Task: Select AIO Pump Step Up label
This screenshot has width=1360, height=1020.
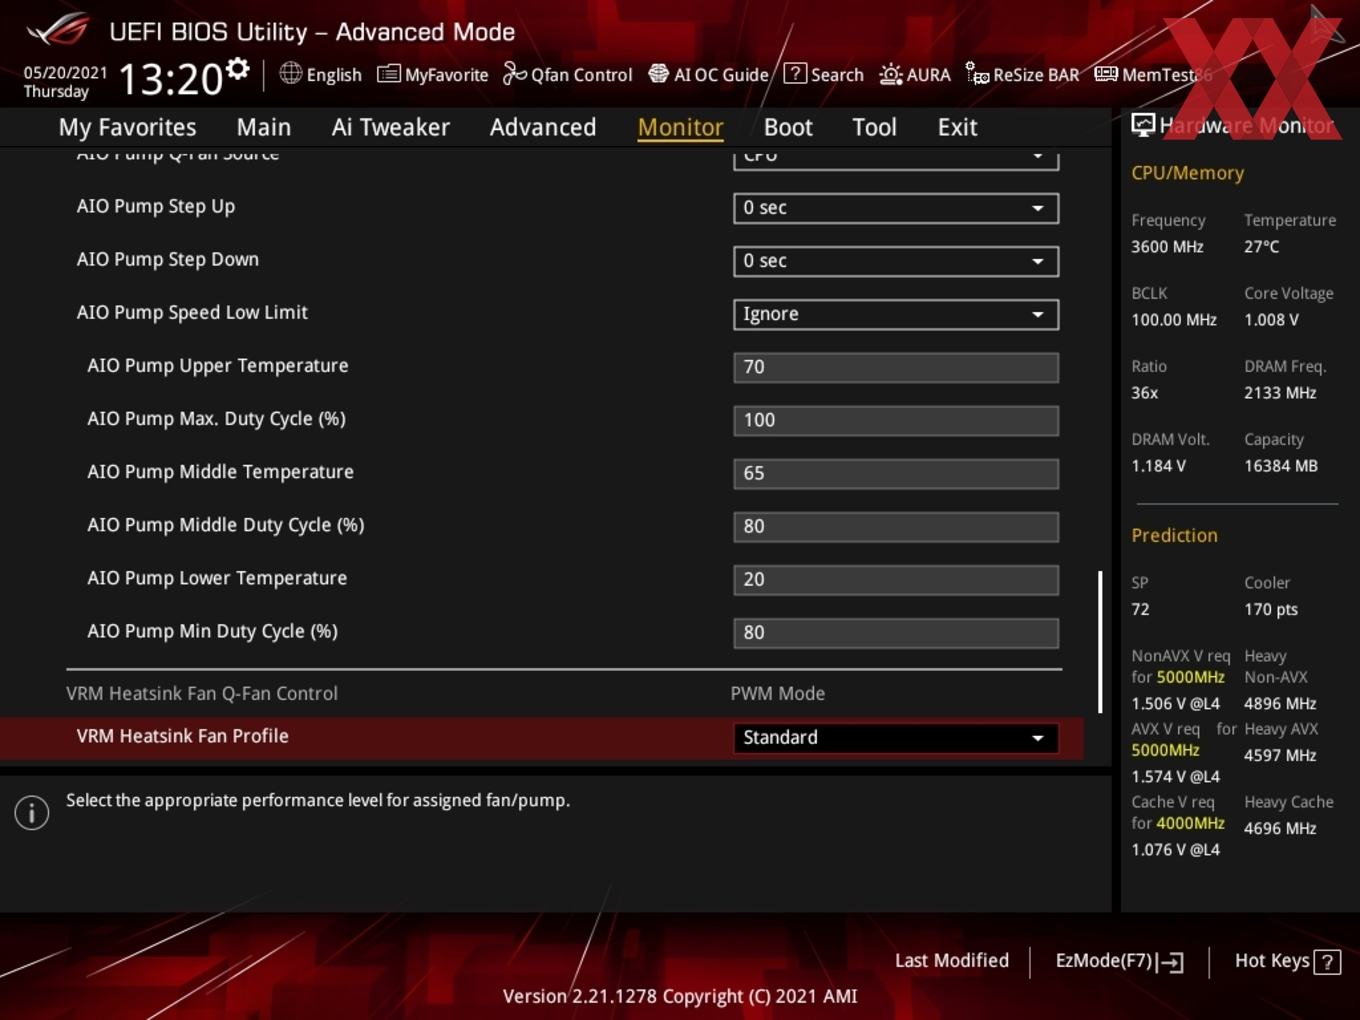Action: click(156, 207)
